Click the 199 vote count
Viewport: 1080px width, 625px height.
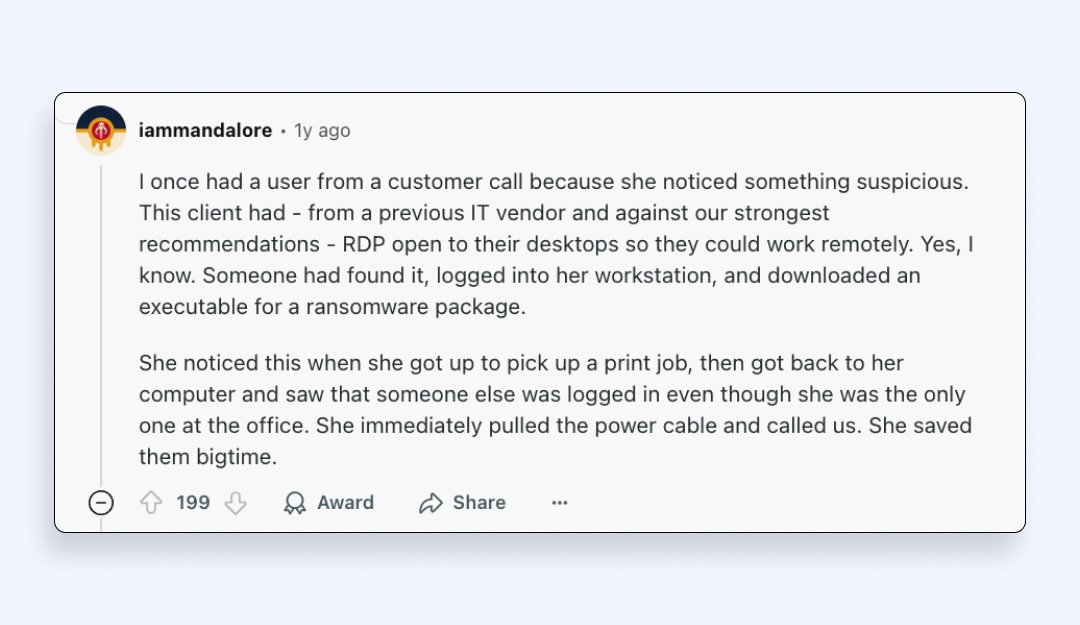(x=193, y=502)
